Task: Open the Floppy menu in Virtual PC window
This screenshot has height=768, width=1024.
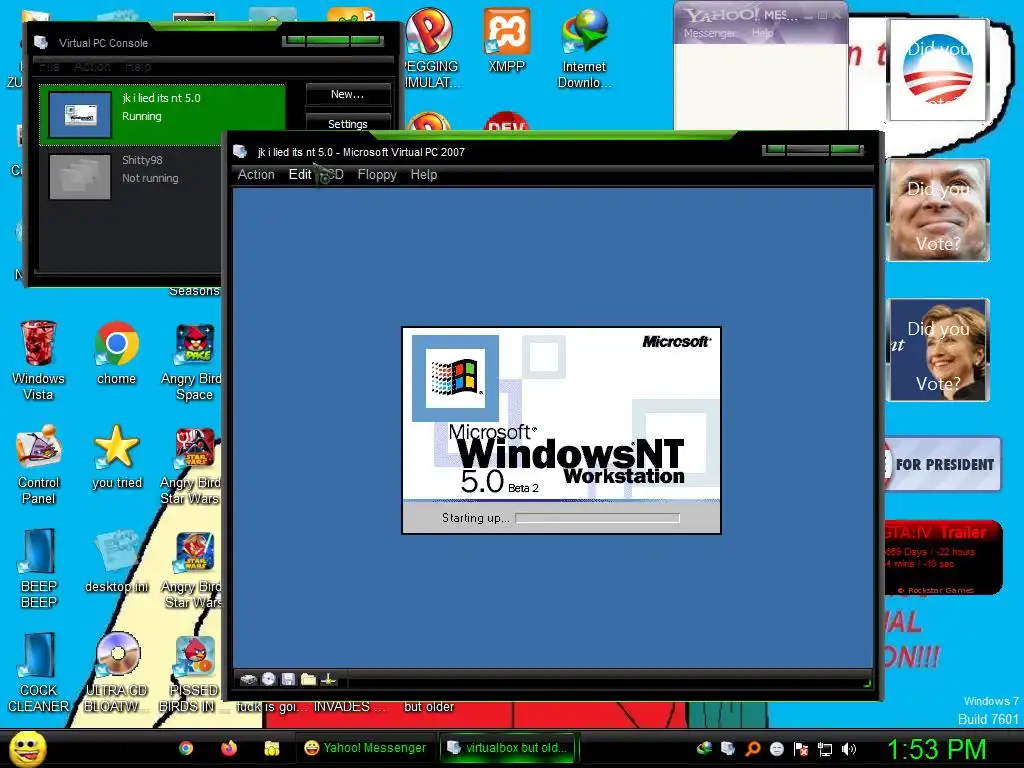Action: 377,174
